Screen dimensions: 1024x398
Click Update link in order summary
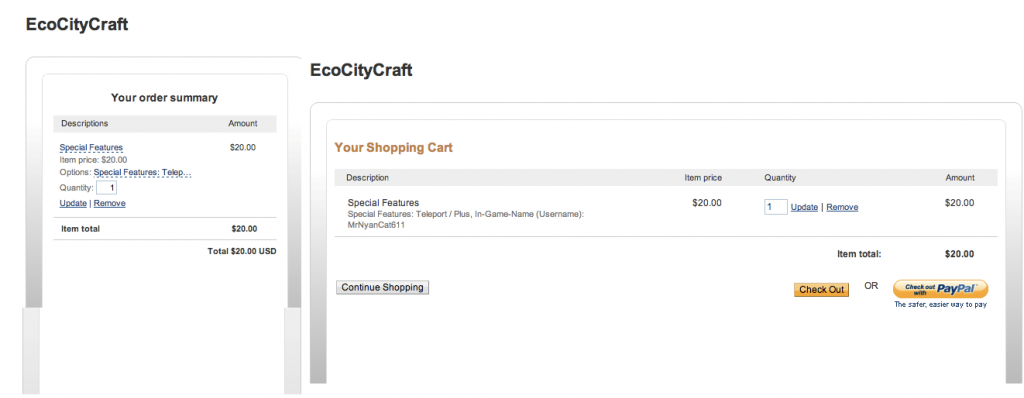(73, 203)
